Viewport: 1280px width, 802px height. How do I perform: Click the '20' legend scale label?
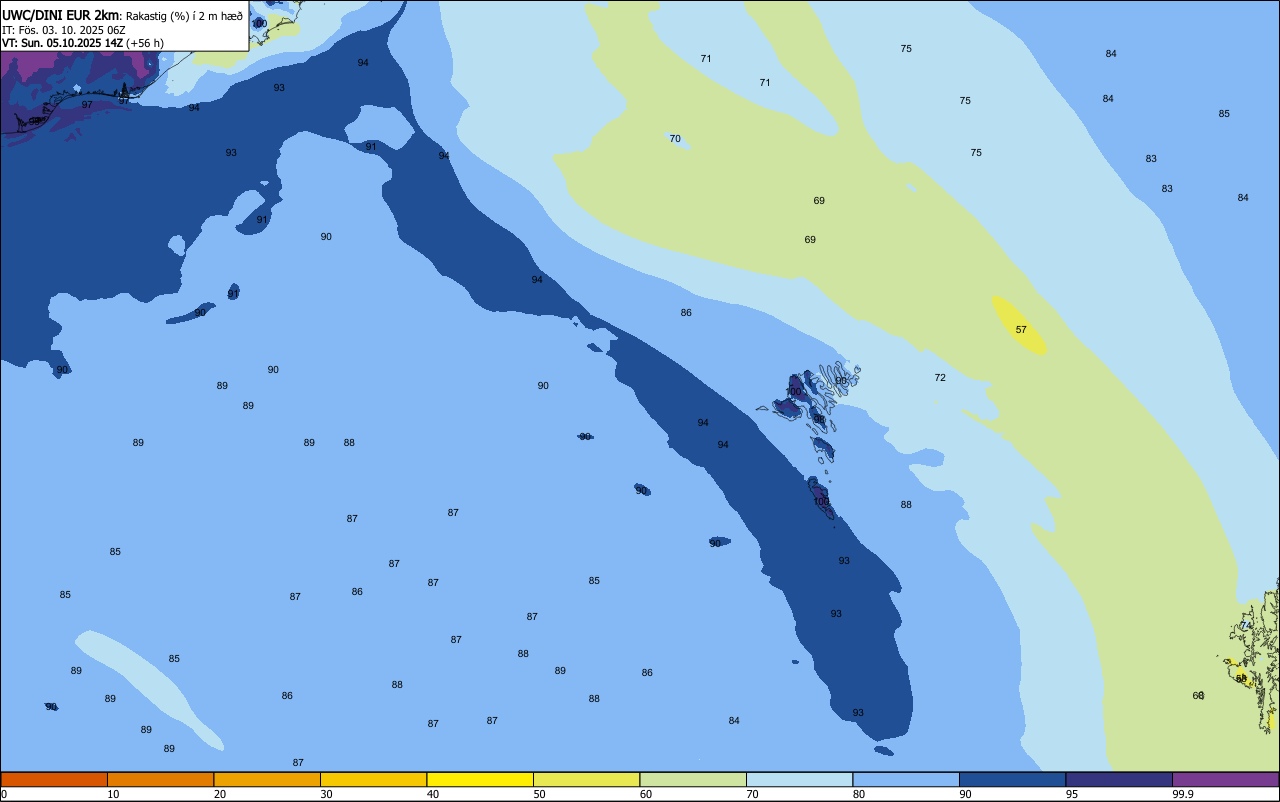(220, 794)
